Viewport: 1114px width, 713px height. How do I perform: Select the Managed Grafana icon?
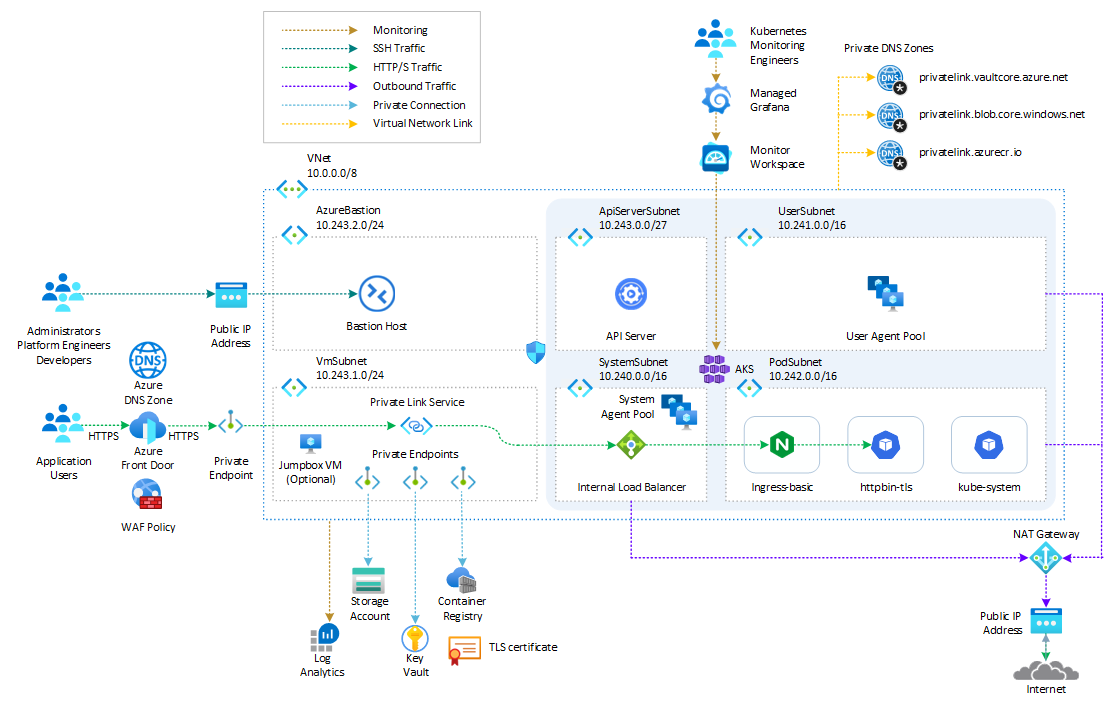point(714,100)
